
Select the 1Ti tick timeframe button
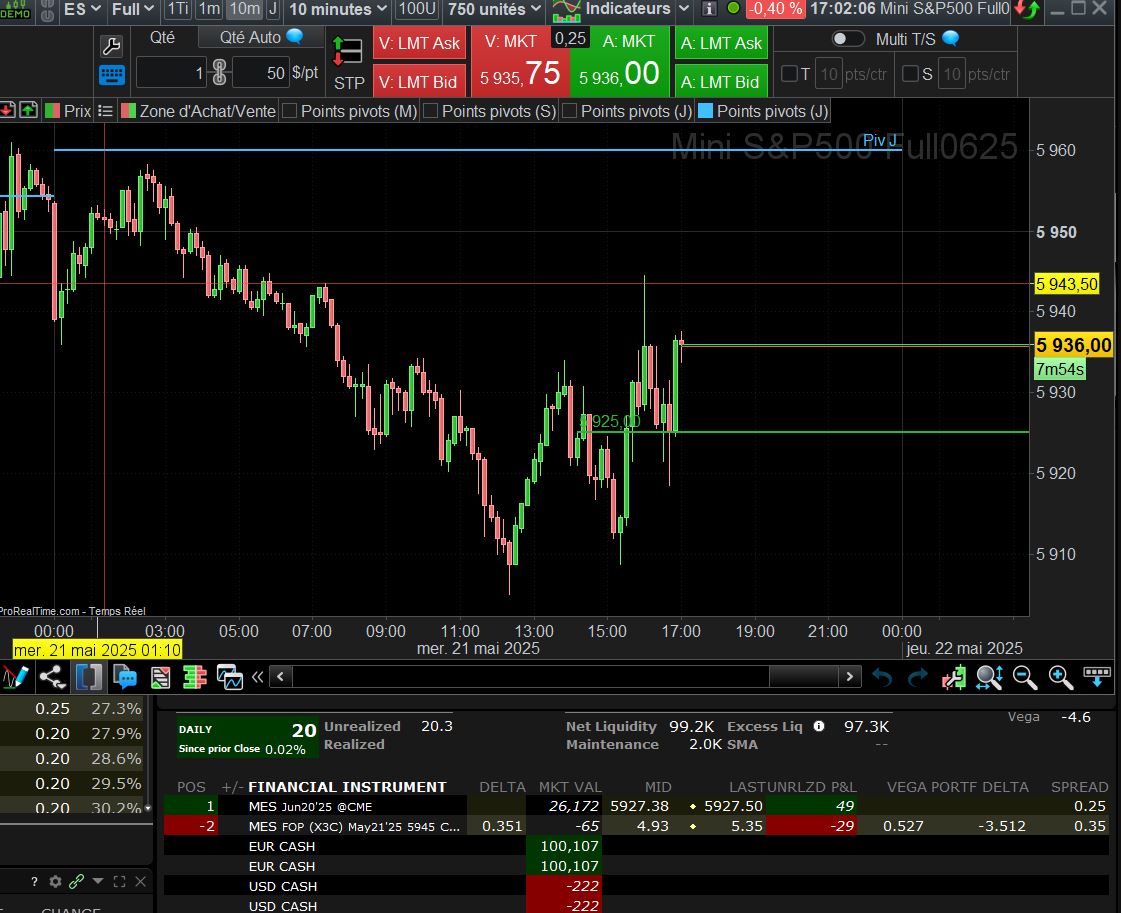click(177, 9)
